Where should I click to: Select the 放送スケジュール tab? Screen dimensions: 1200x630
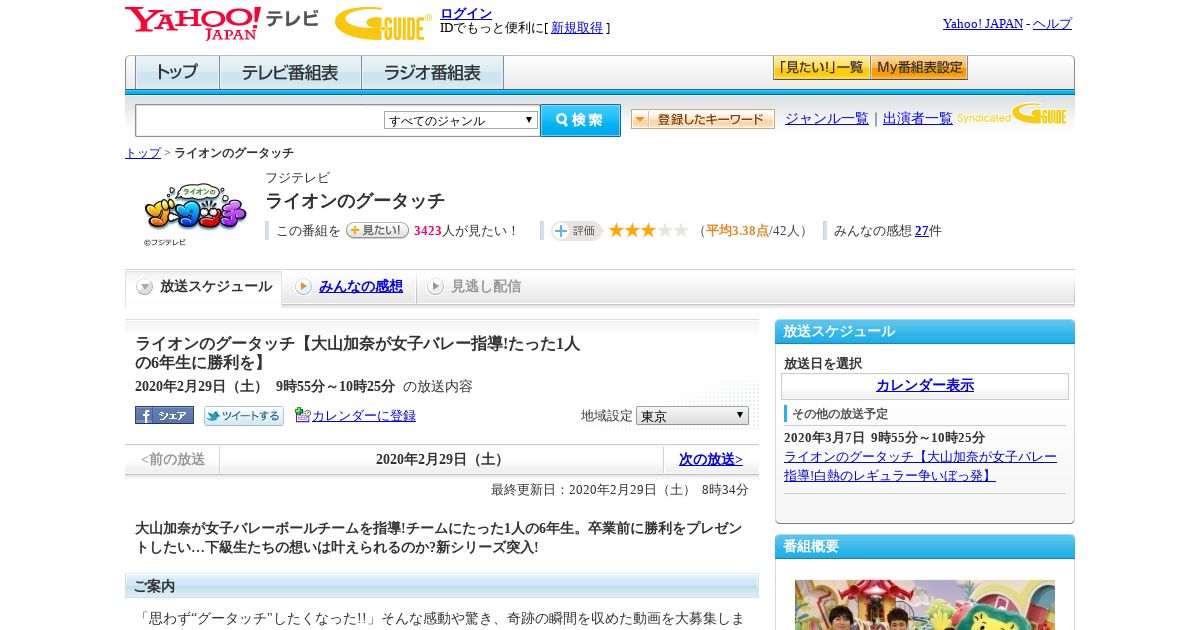pos(204,287)
